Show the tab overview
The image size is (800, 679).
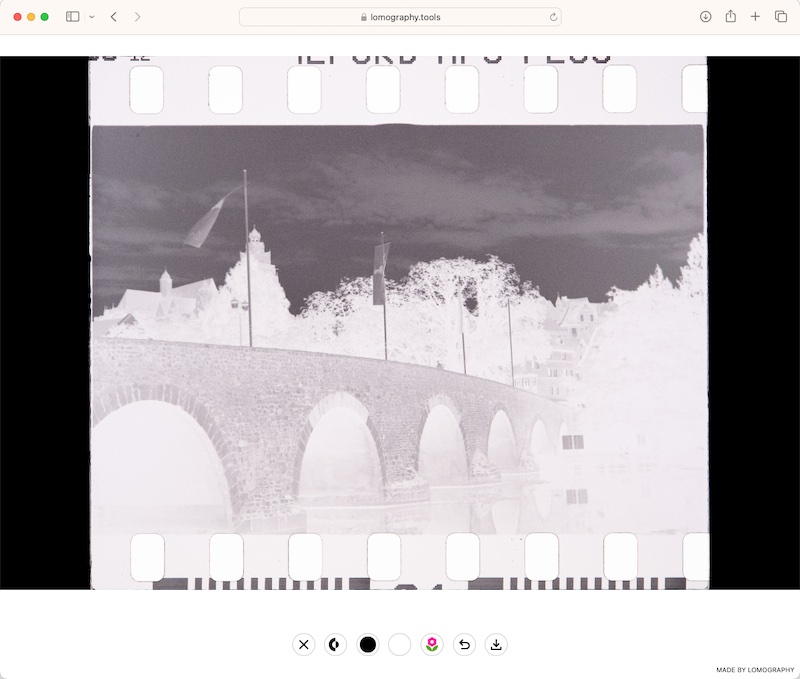tap(781, 17)
